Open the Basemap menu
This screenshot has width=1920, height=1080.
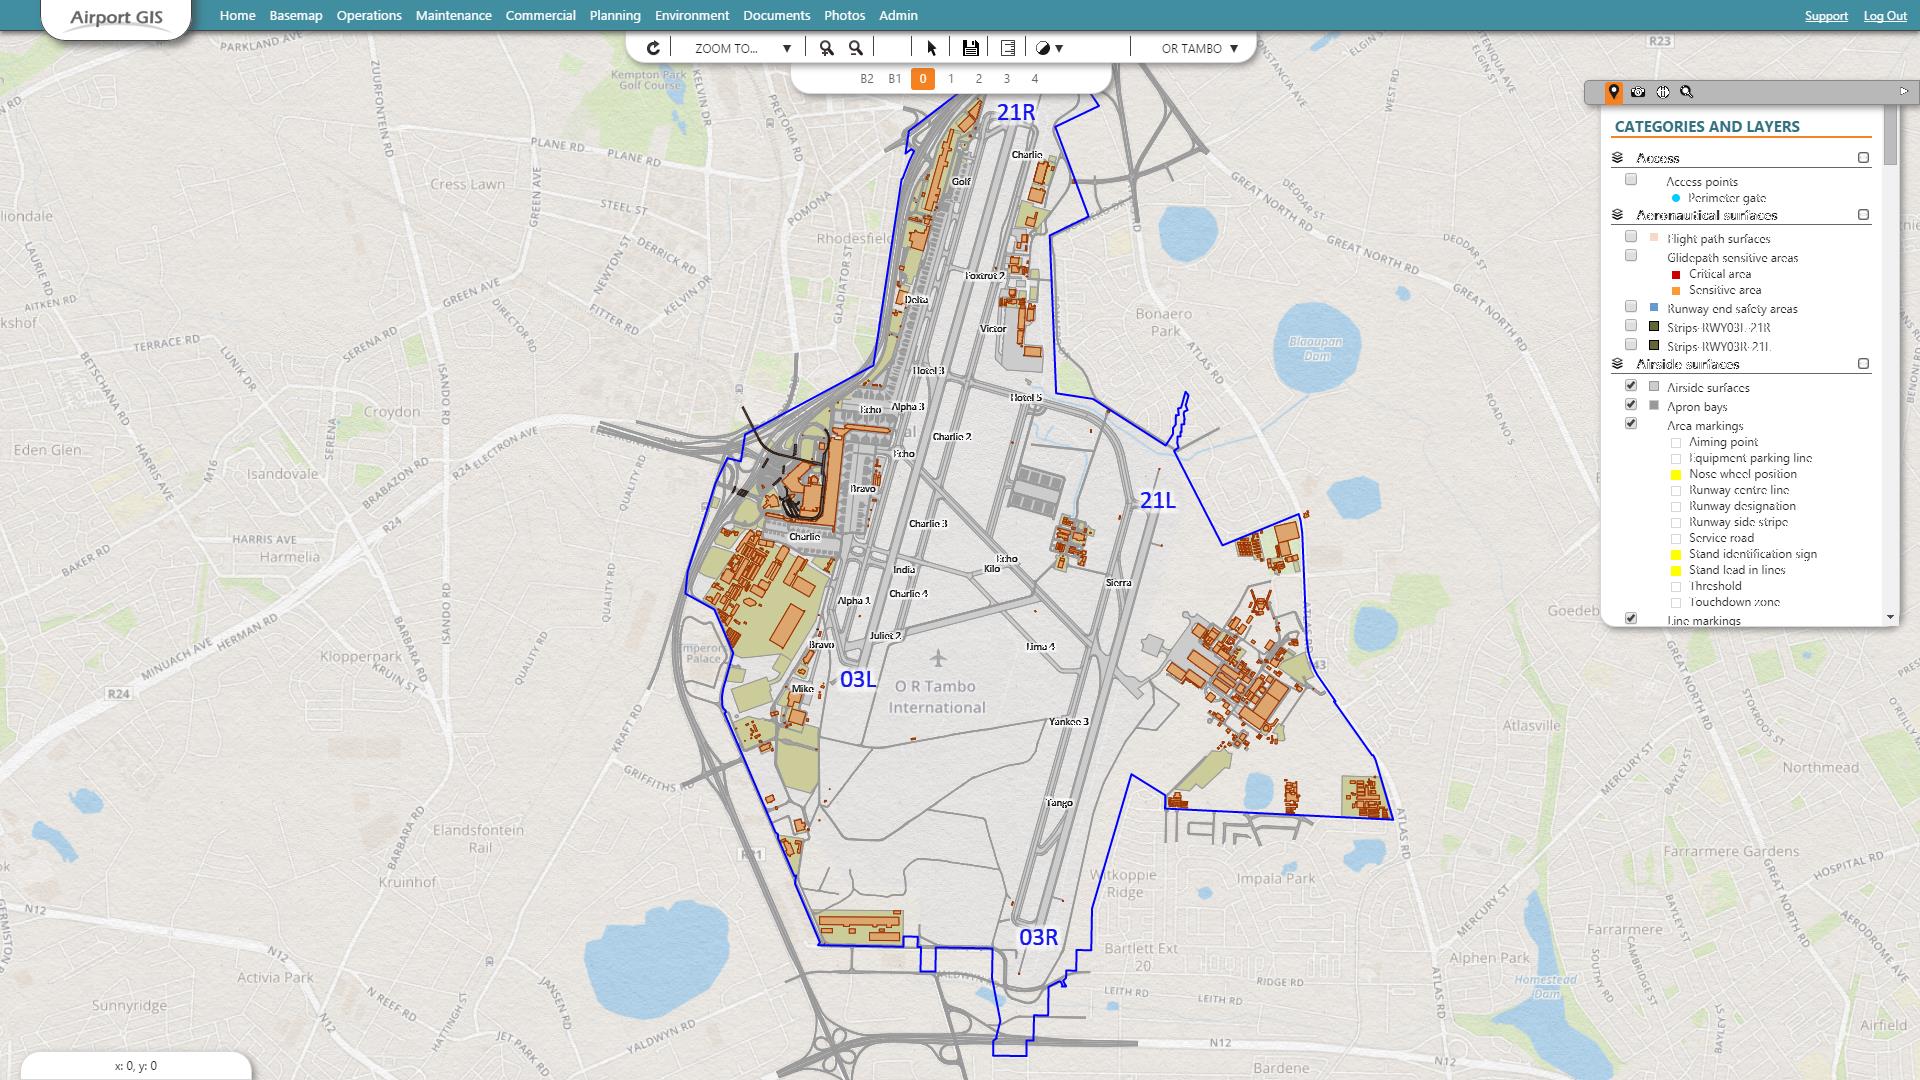click(296, 16)
